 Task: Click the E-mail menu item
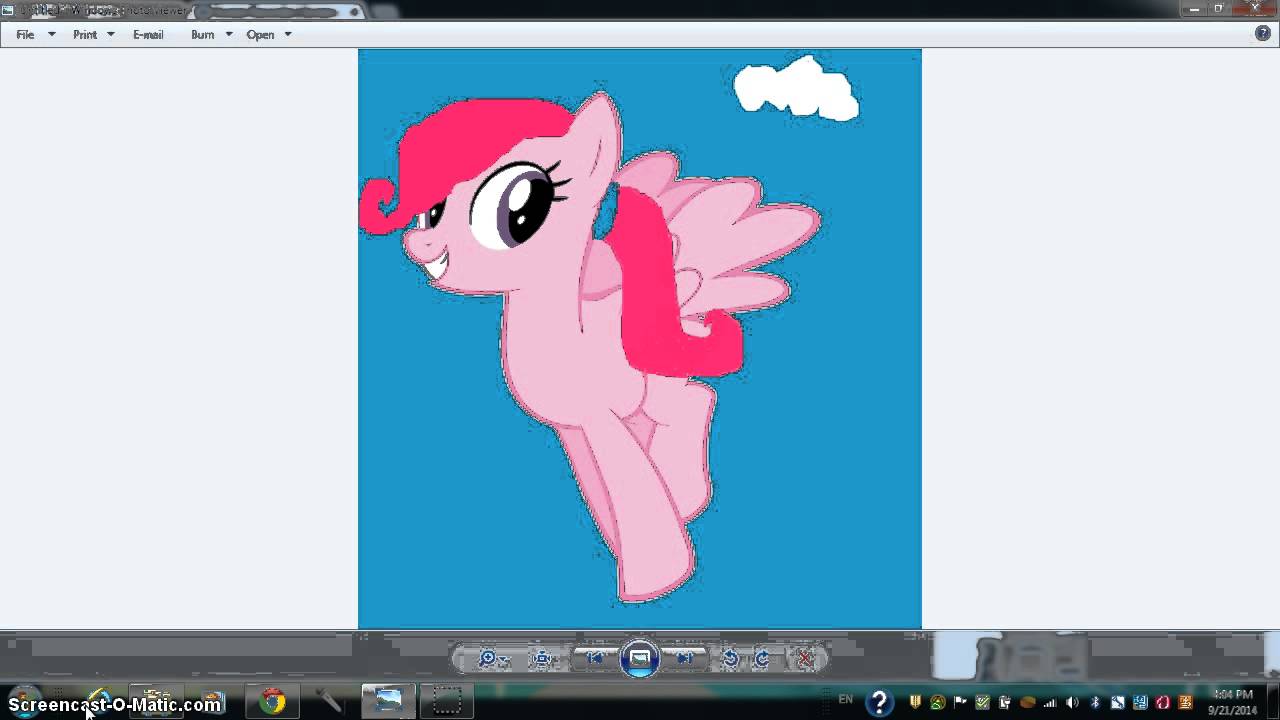click(148, 34)
